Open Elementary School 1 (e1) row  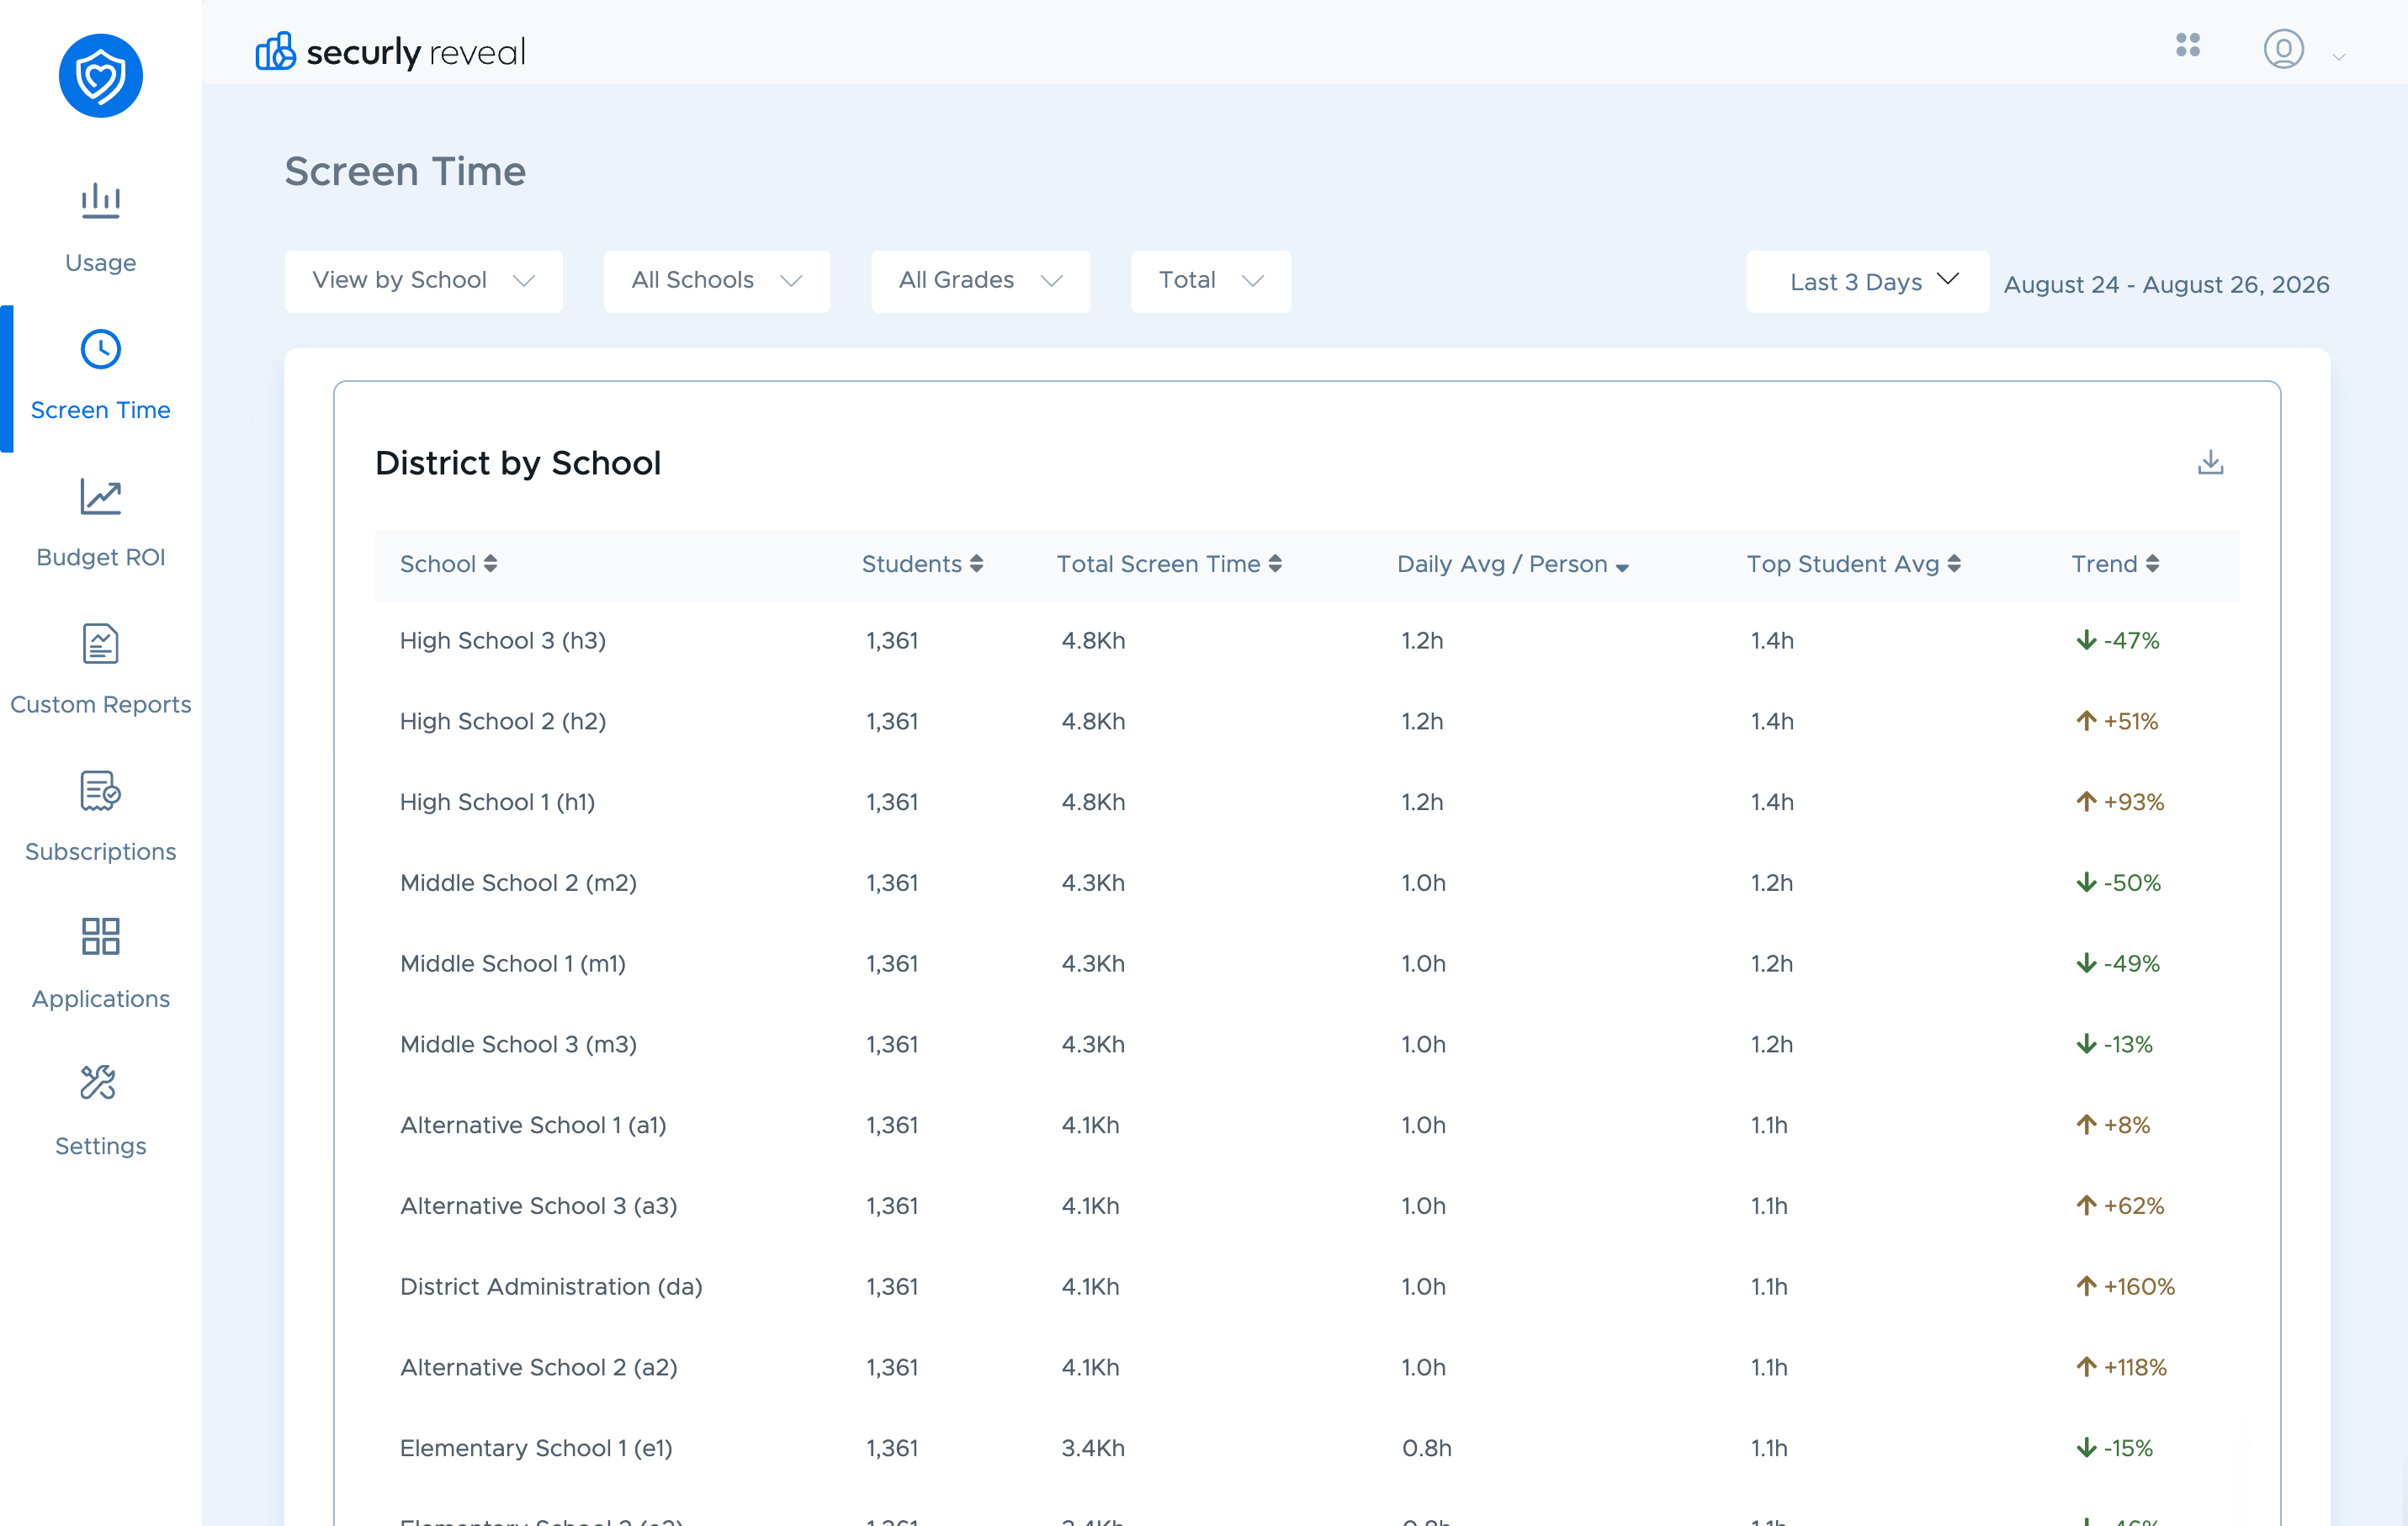[x=1307, y=1448]
